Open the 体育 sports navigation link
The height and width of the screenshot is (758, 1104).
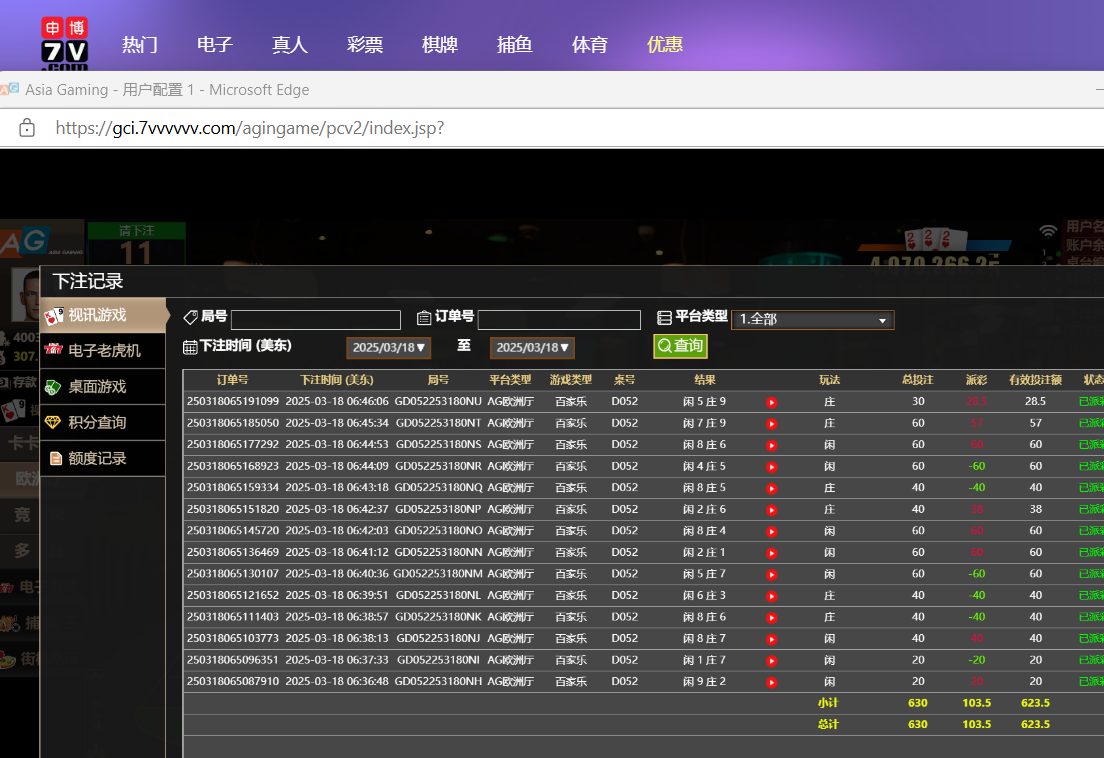pyautogui.click(x=590, y=44)
